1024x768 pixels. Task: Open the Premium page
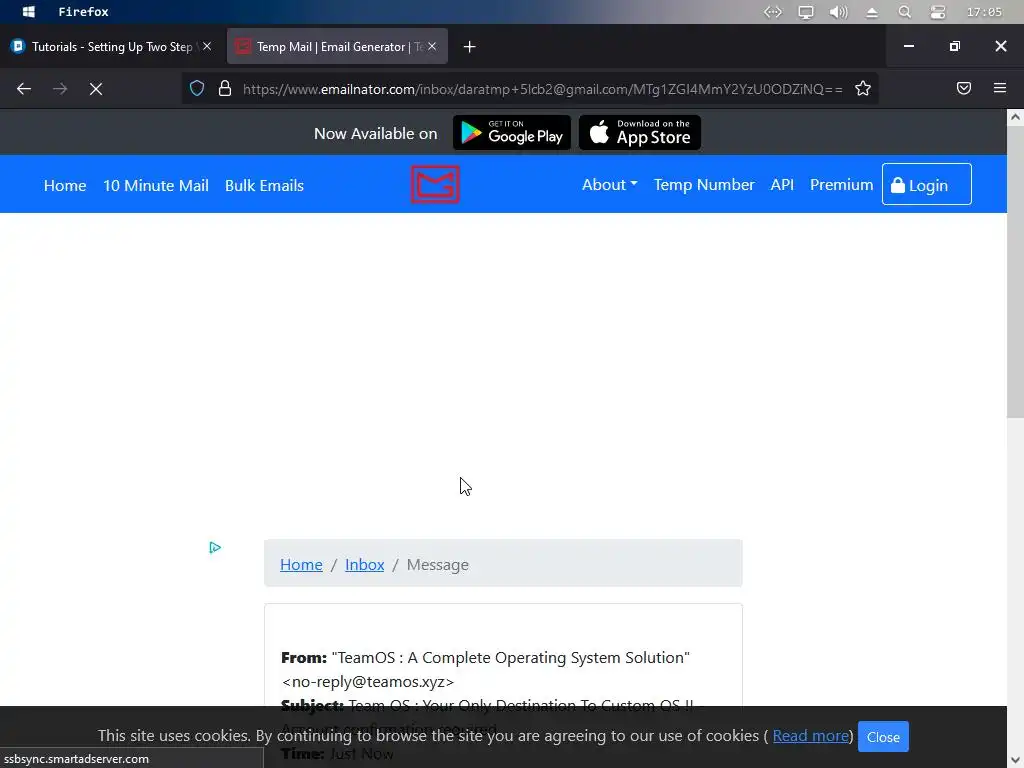[x=841, y=185]
